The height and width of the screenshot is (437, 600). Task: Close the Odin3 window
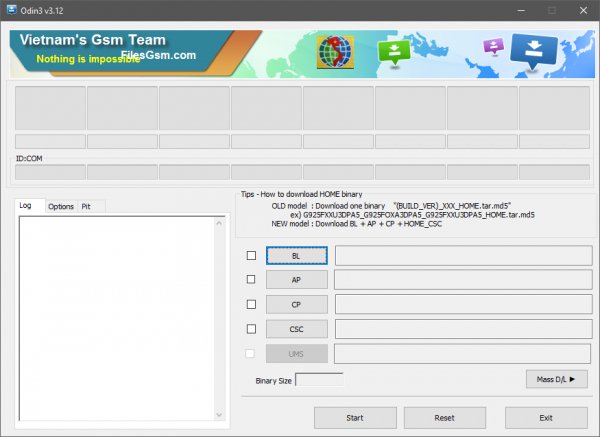[583, 10]
